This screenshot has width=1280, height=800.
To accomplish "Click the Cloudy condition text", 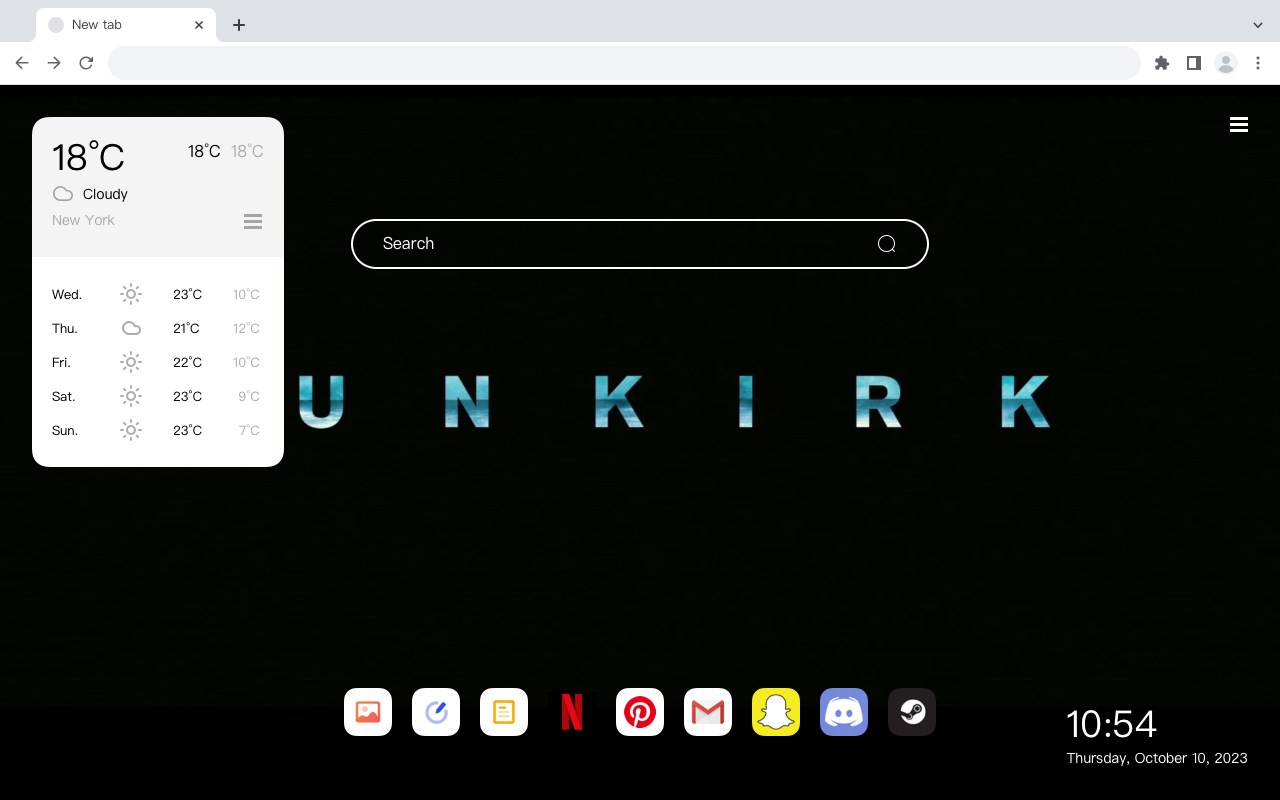I will pos(105,194).
